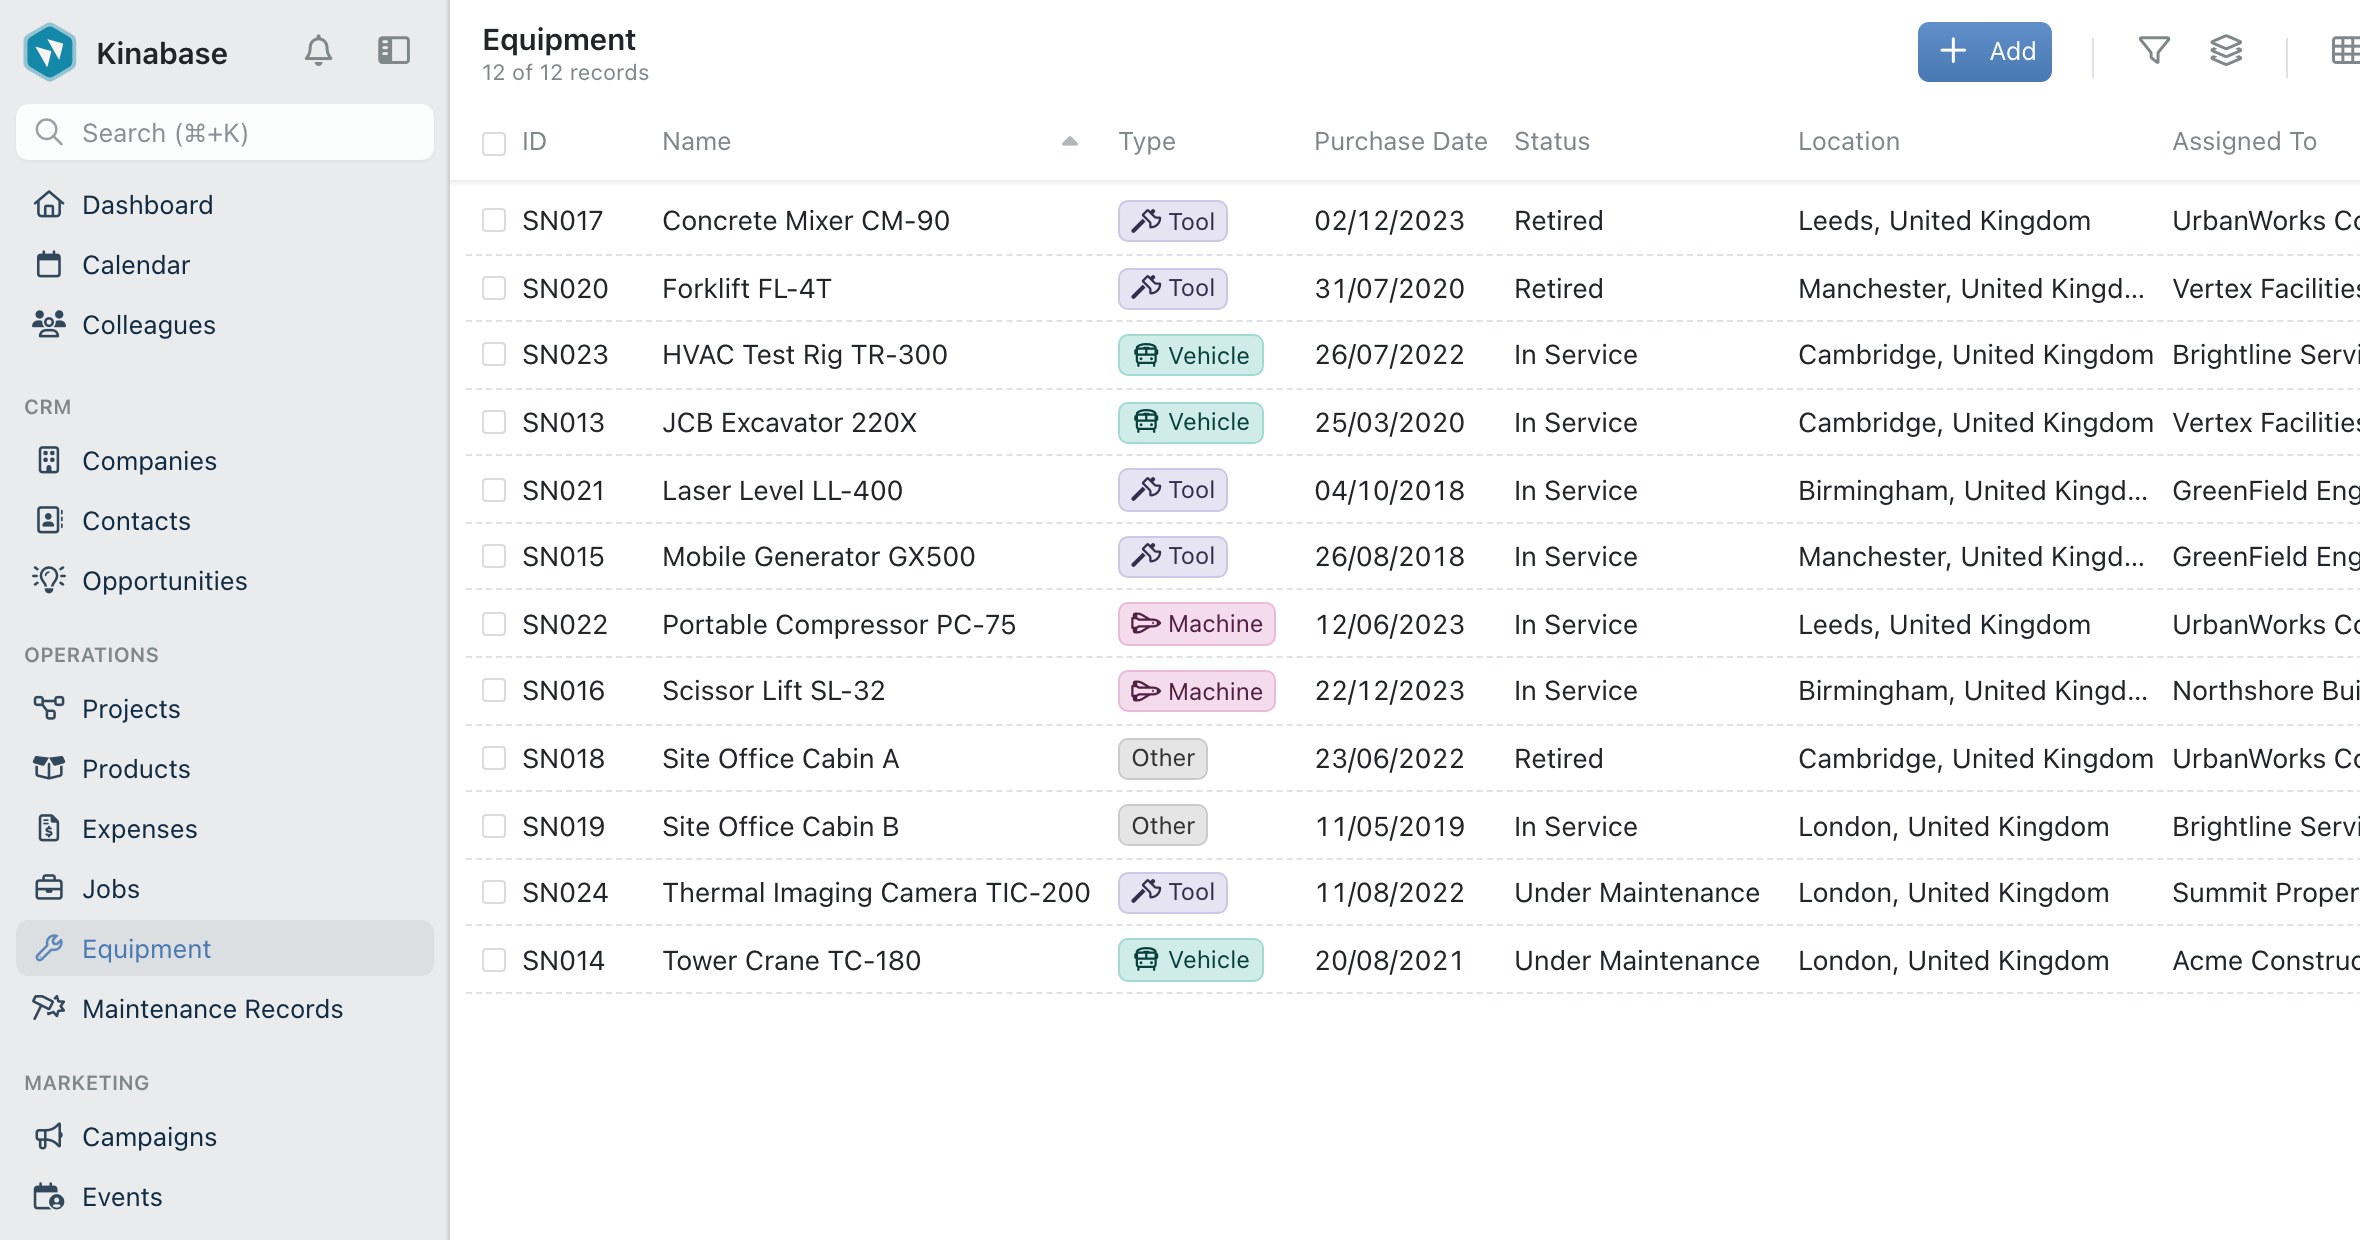Open the Equipment sidebar item
2360x1240 pixels.
(225, 948)
